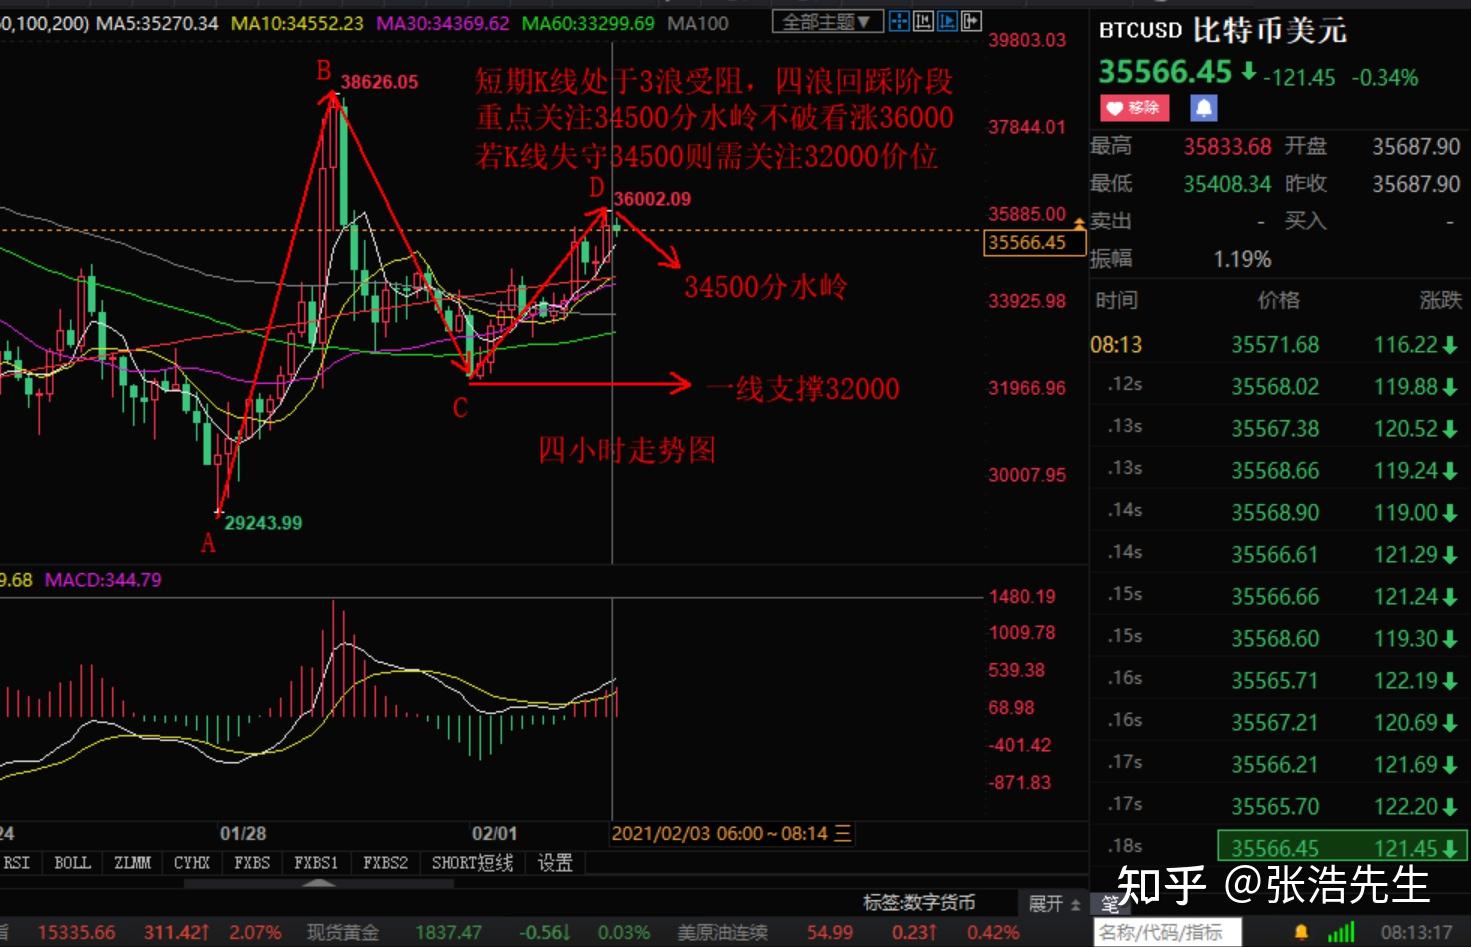Click the MA10:34552.23 indicator label
Screen dimensions: 1471x947
(x=297, y=23)
